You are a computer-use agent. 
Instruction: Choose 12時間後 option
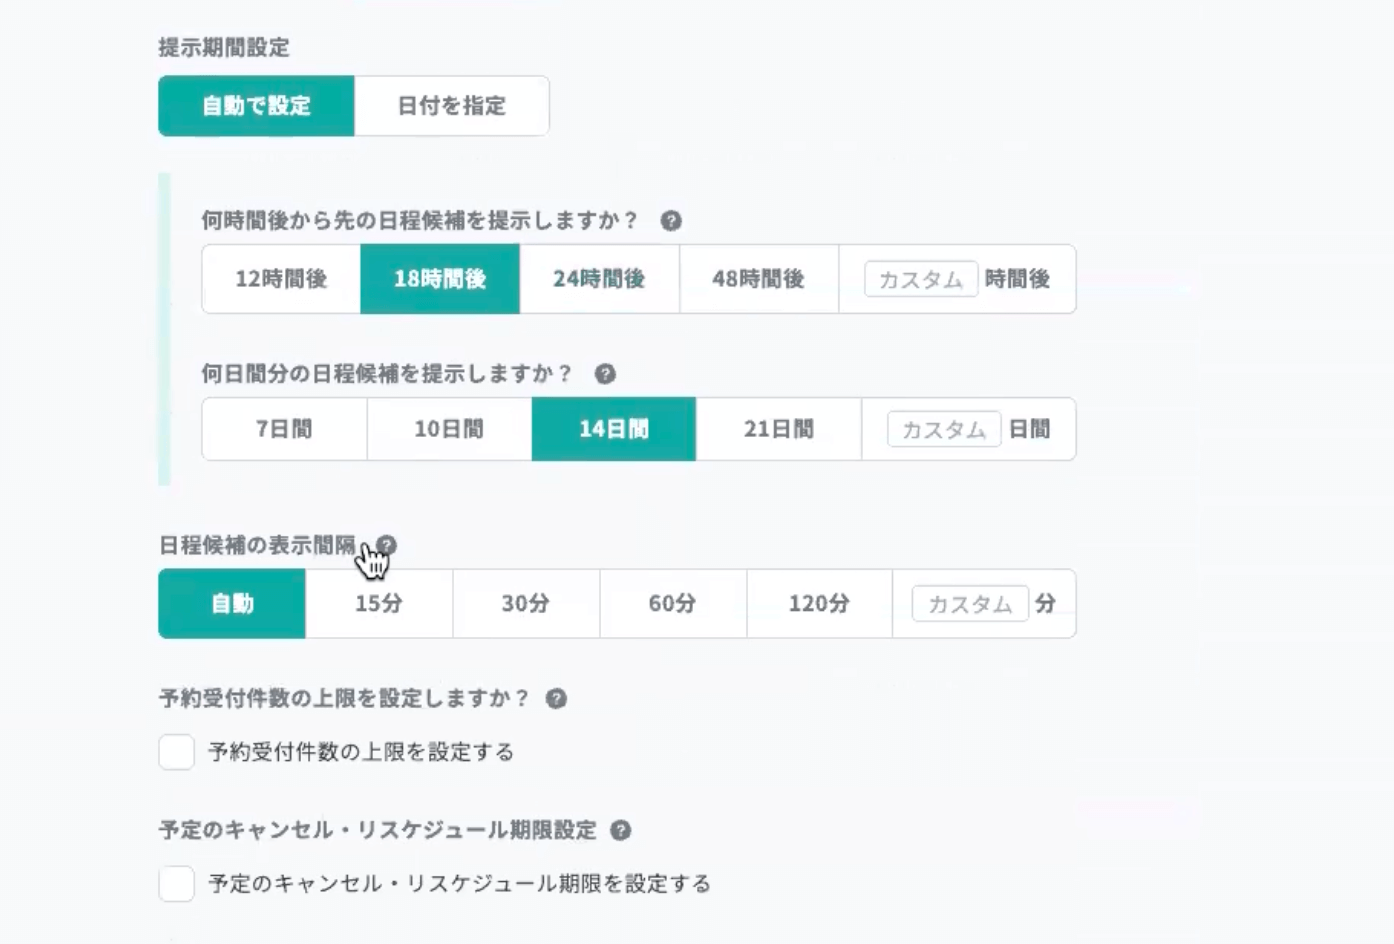(281, 279)
